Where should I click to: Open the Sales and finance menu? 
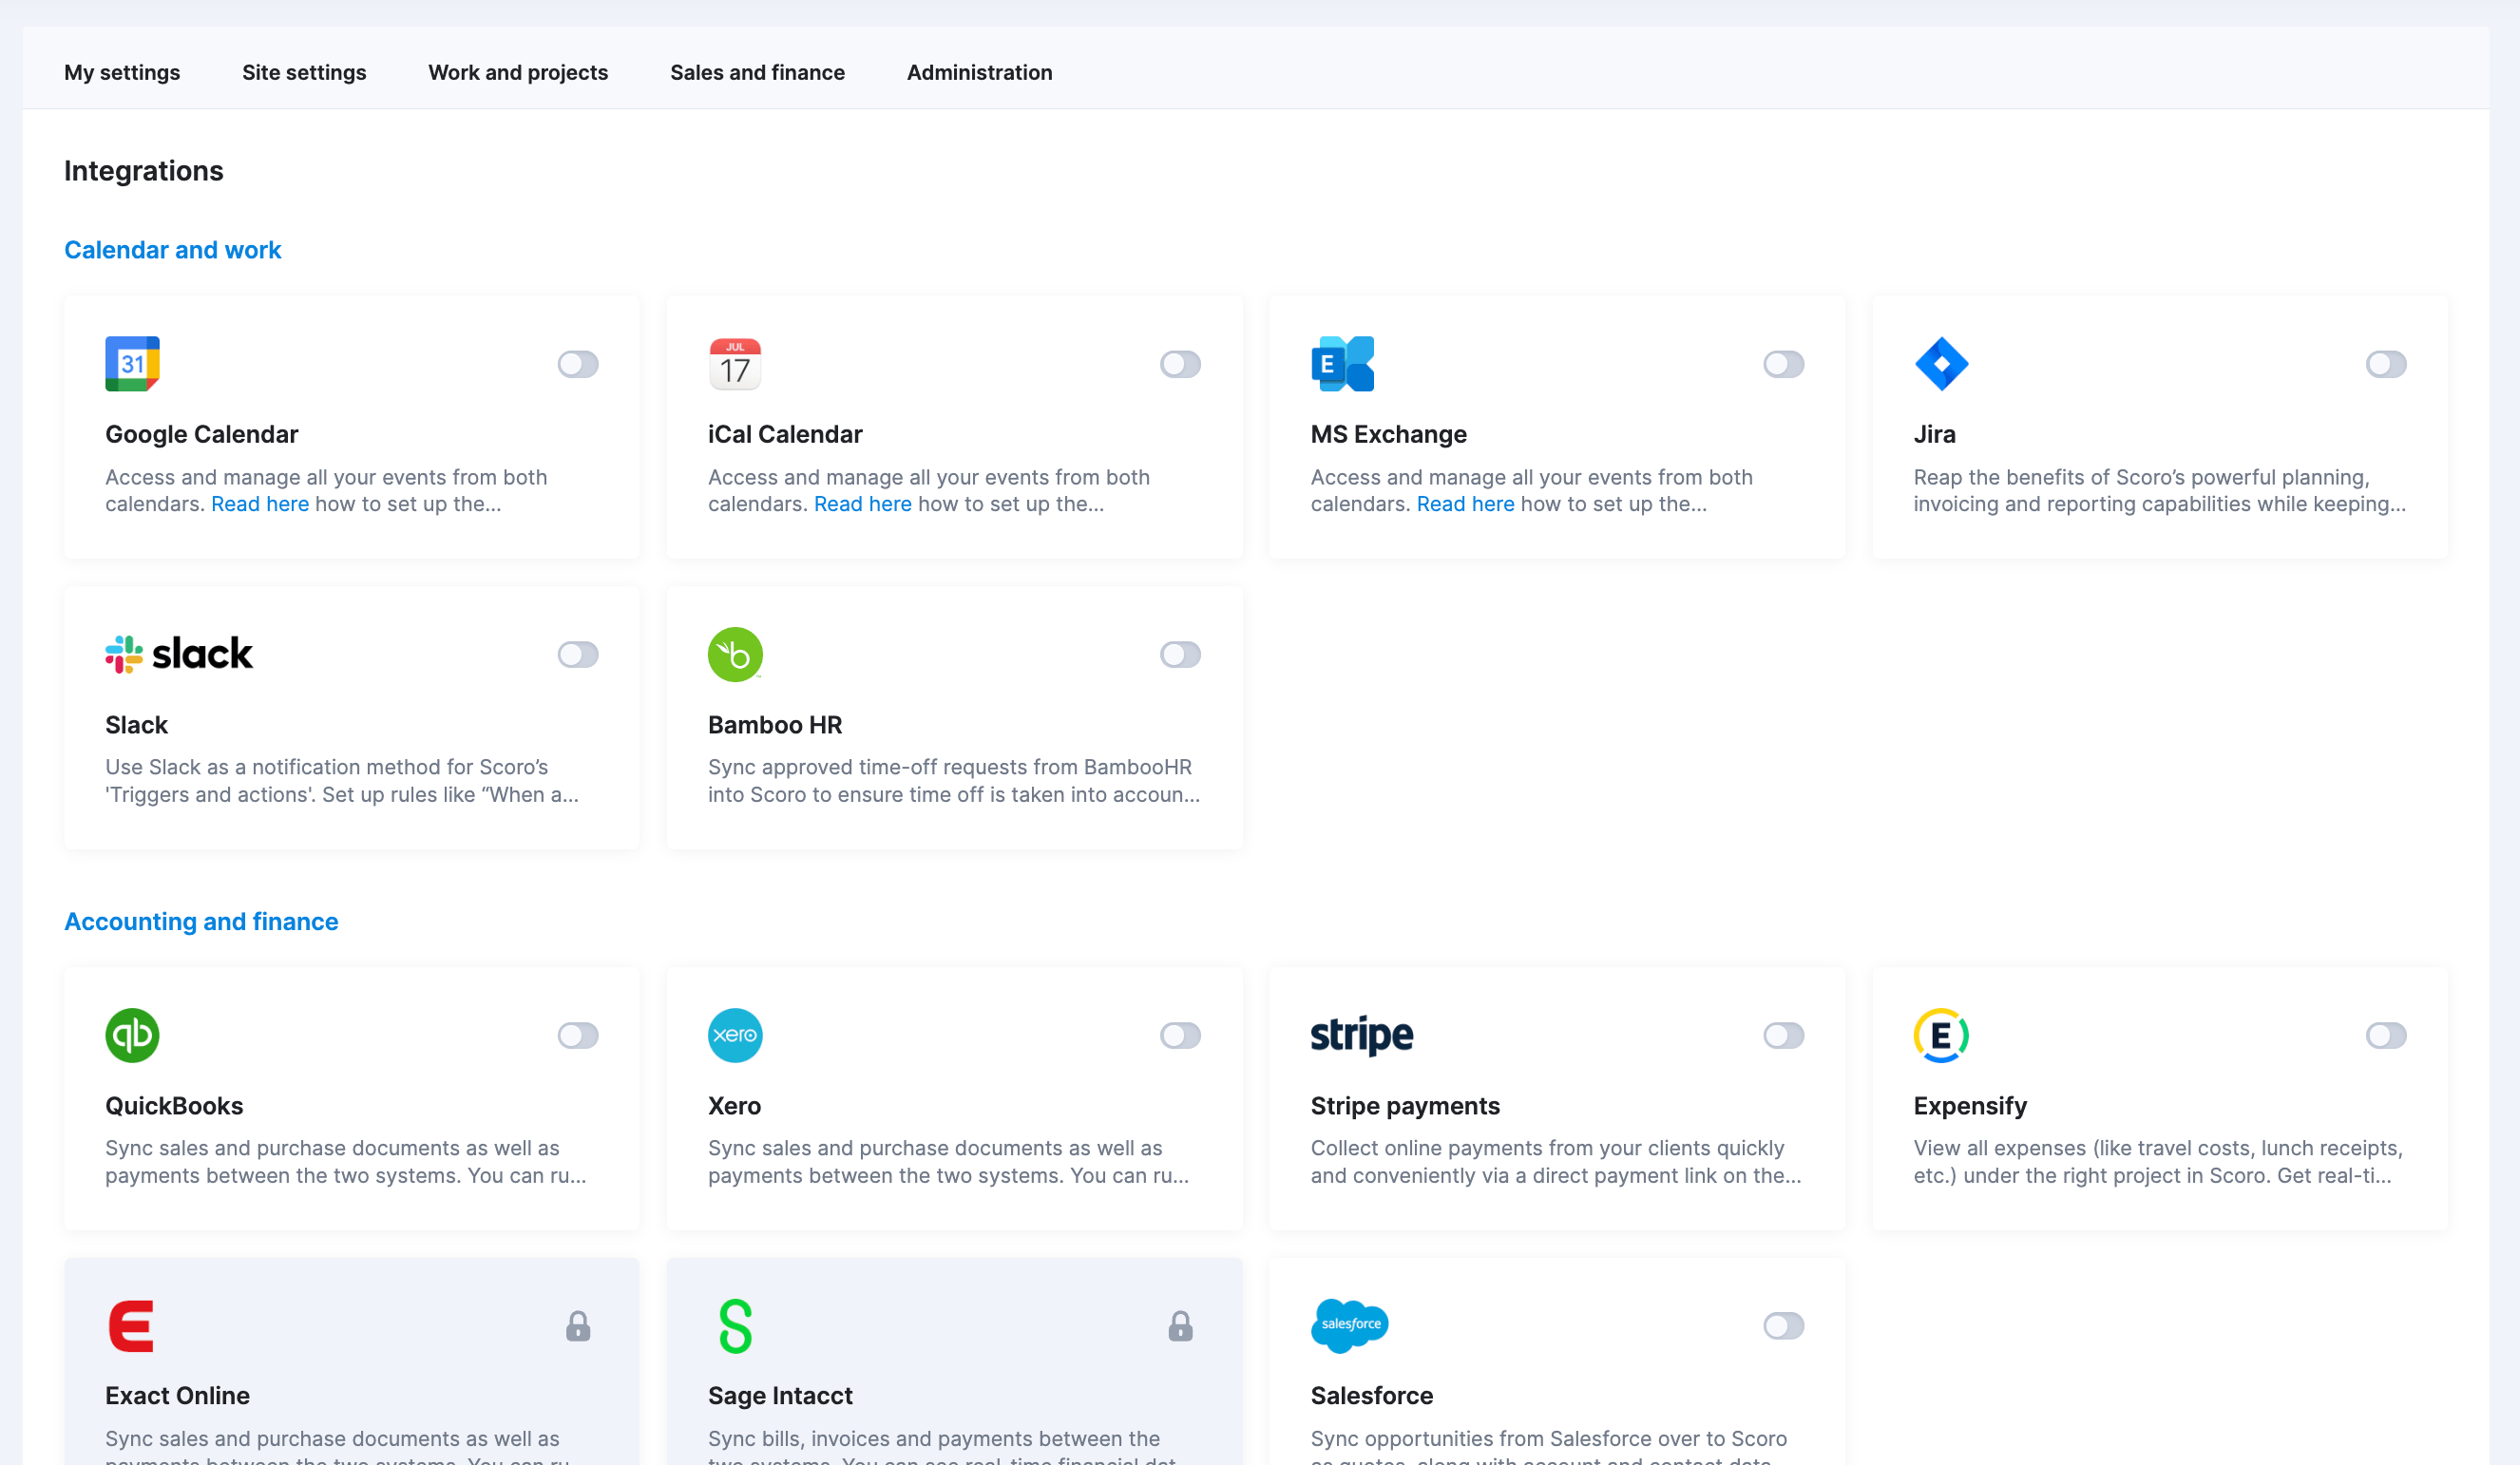pyautogui.click(x=757, y=72)
